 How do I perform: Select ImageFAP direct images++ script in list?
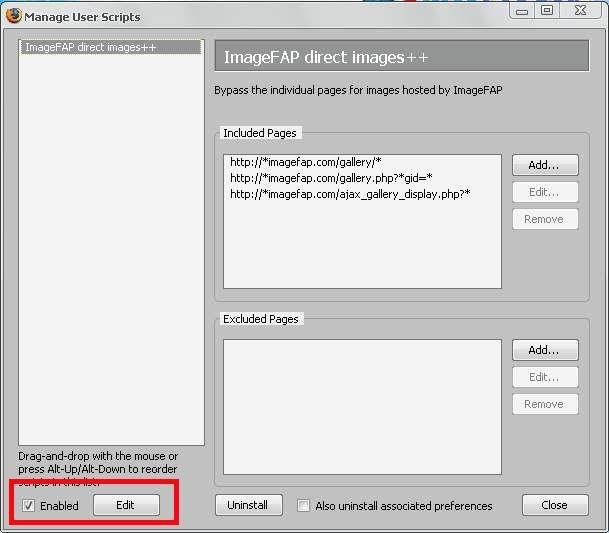[x=111, y=47]
